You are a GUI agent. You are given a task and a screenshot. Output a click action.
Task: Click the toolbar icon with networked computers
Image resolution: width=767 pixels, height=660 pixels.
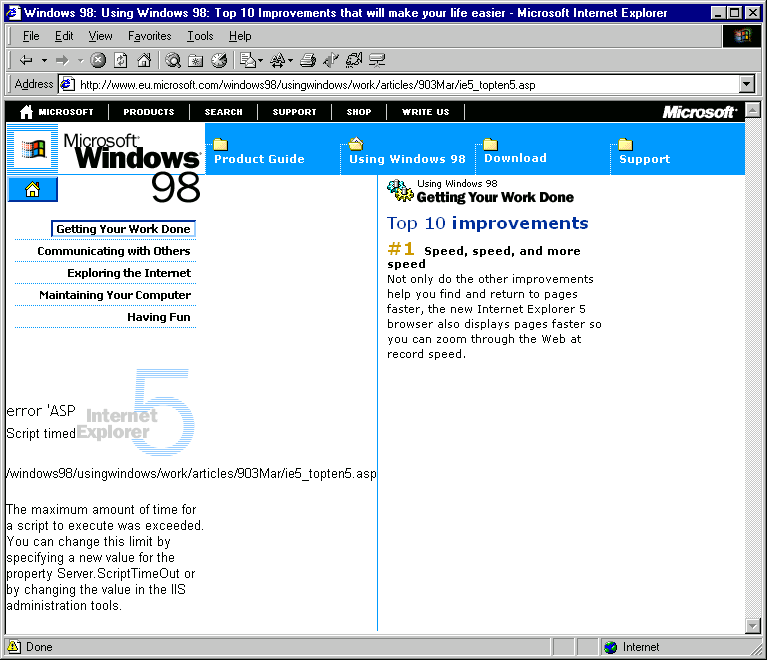coord(377,60)
